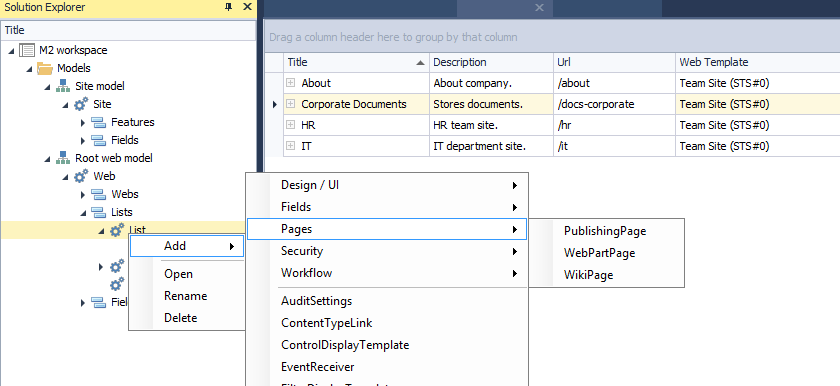Open the Workflow submenu
This screenshot has width=840, height=386.
click(x=387, y=273)
